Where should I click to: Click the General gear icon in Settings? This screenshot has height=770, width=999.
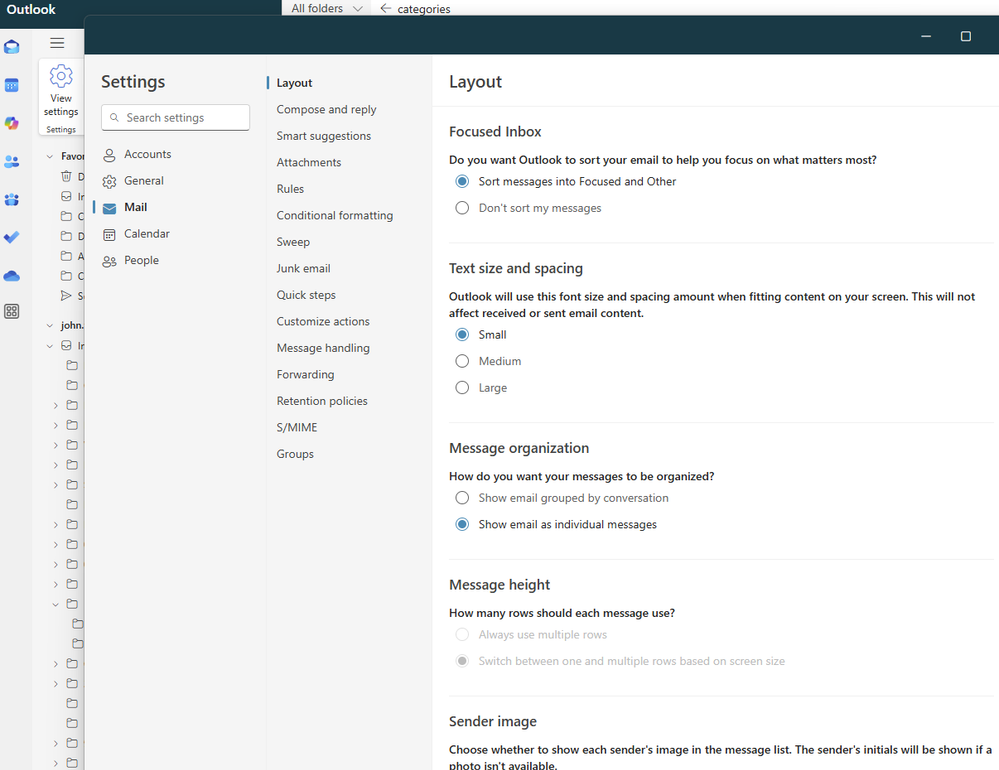(x=110, y=182)
